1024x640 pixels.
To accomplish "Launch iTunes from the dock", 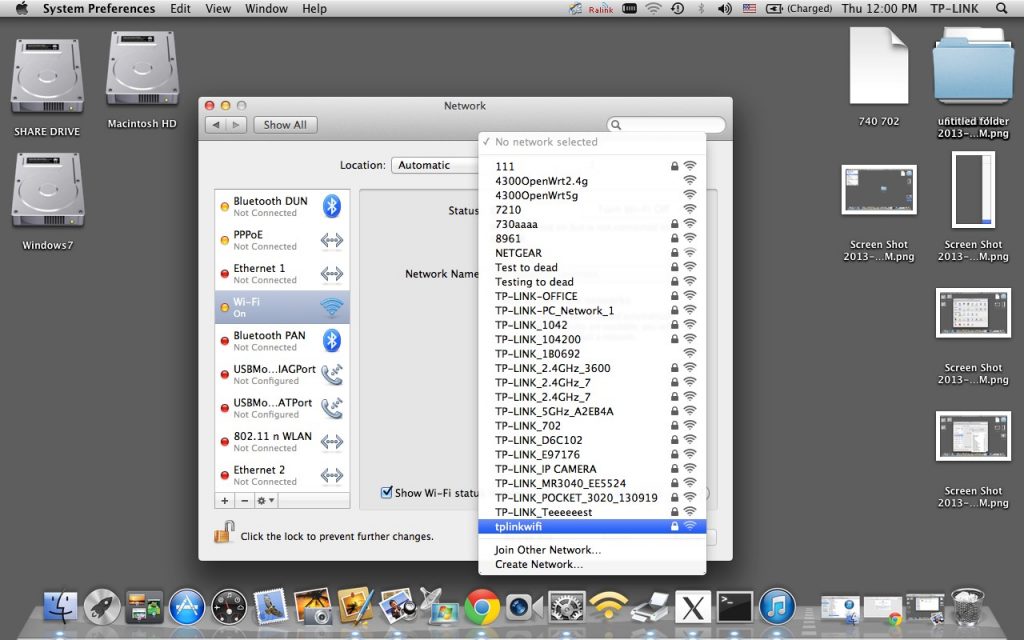I will tap(776, 607).
